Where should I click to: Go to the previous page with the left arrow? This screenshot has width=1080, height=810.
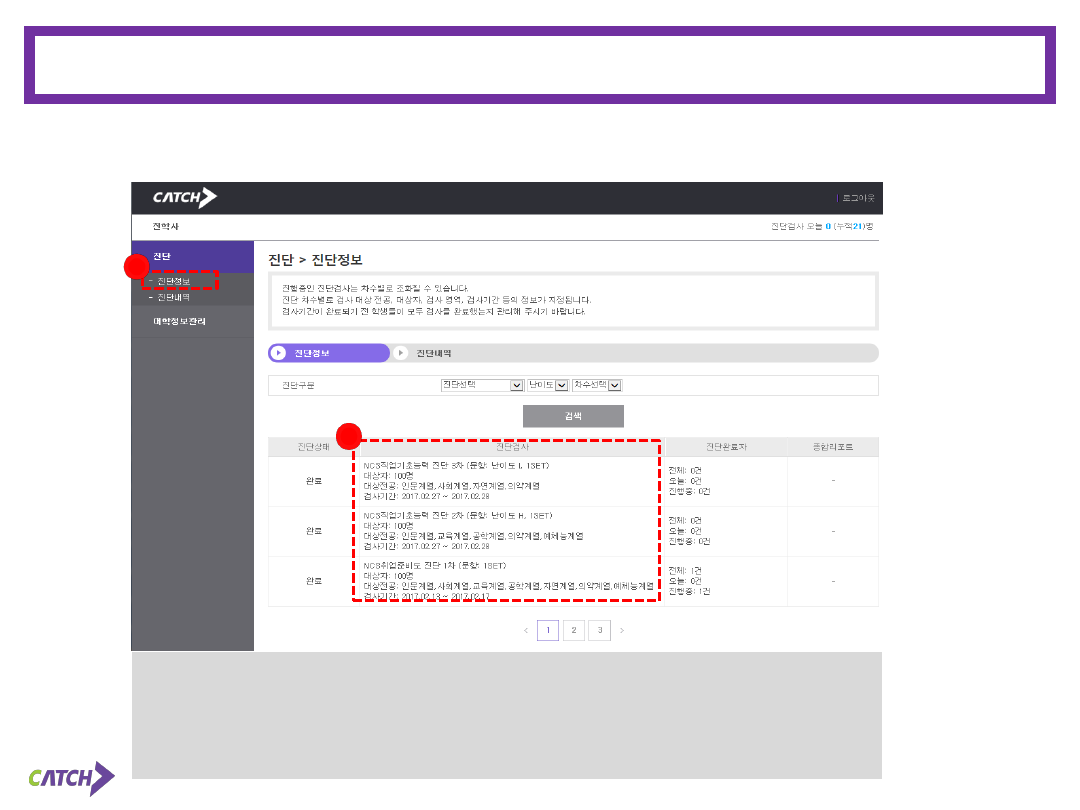pos(526,631)
